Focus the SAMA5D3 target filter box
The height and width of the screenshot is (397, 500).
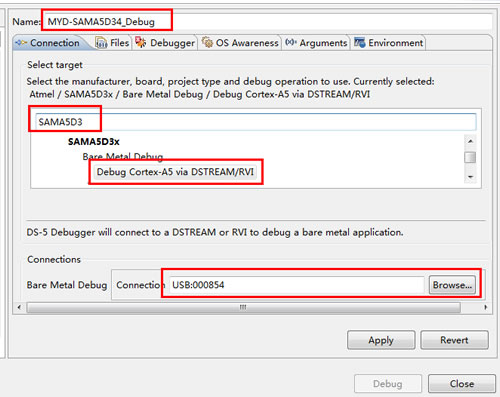coord(255,122)
